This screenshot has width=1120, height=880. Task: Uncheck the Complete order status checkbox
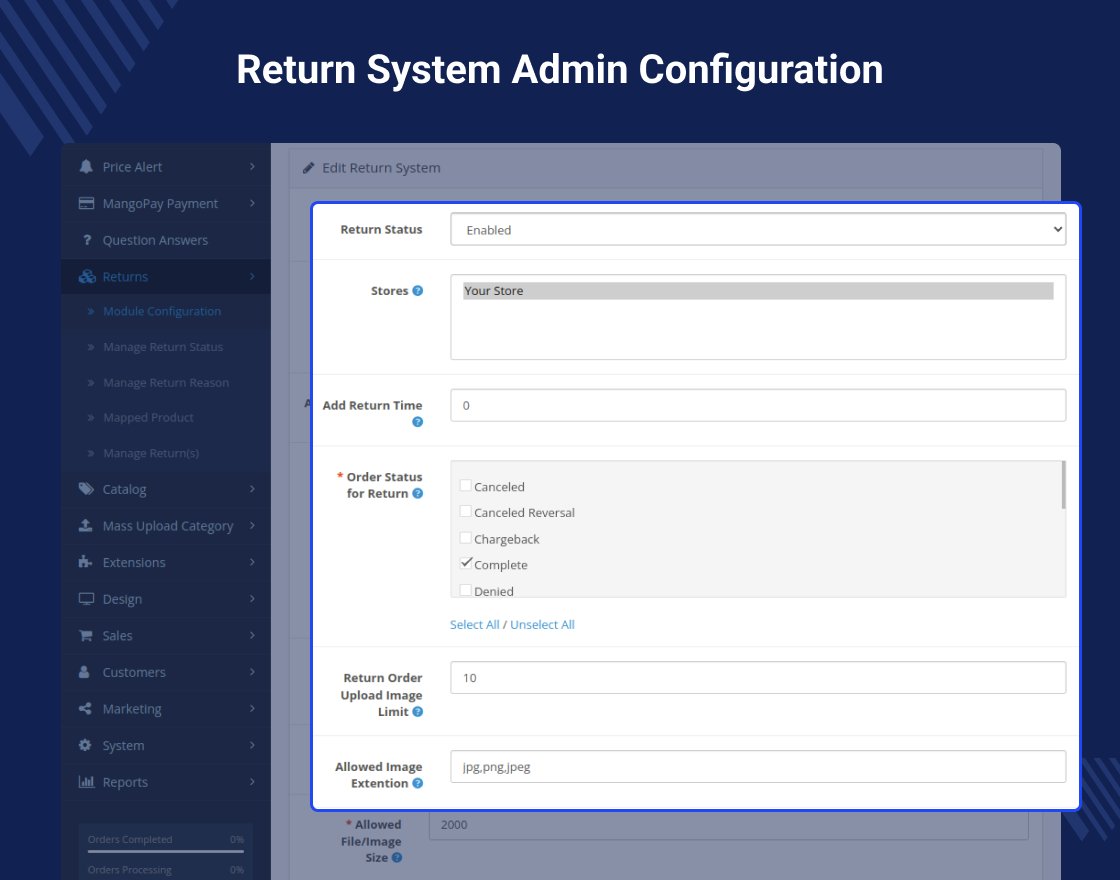pos(466,564)
